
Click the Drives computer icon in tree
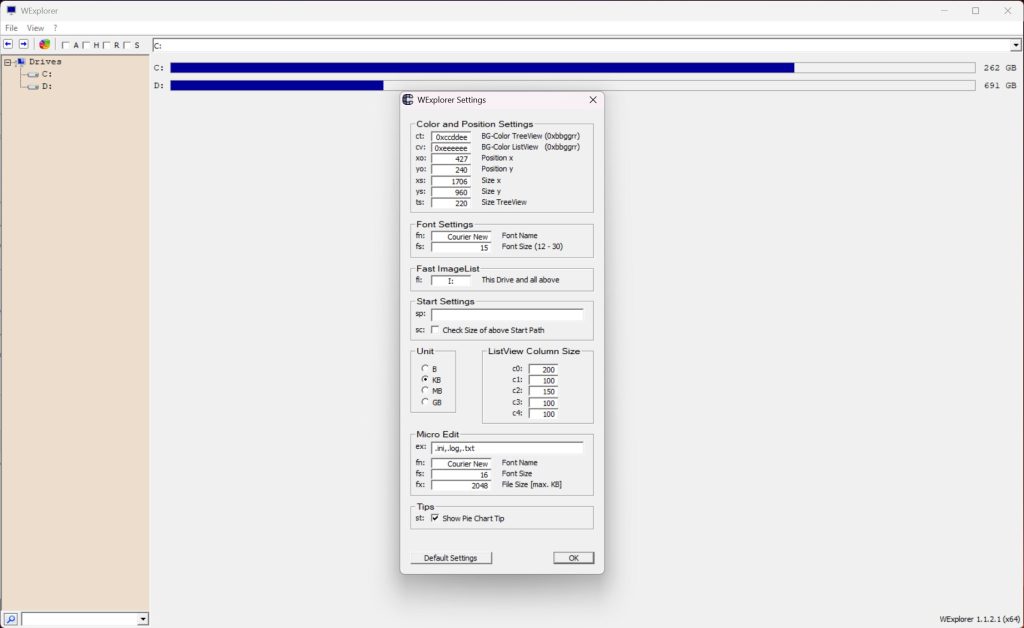pos(21,61)
